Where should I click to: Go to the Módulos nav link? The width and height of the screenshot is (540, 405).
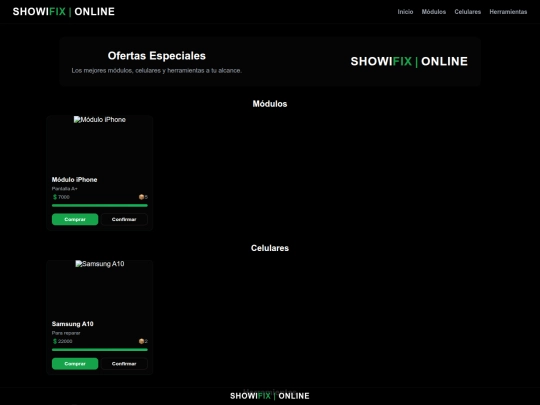(434, 12)
